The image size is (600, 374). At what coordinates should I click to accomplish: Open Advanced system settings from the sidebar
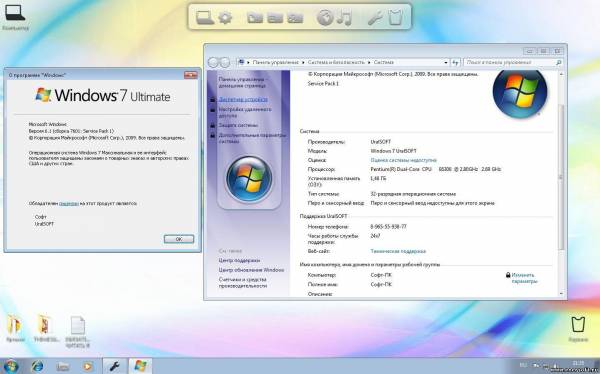pyautogui.click(x=252, y=138)
